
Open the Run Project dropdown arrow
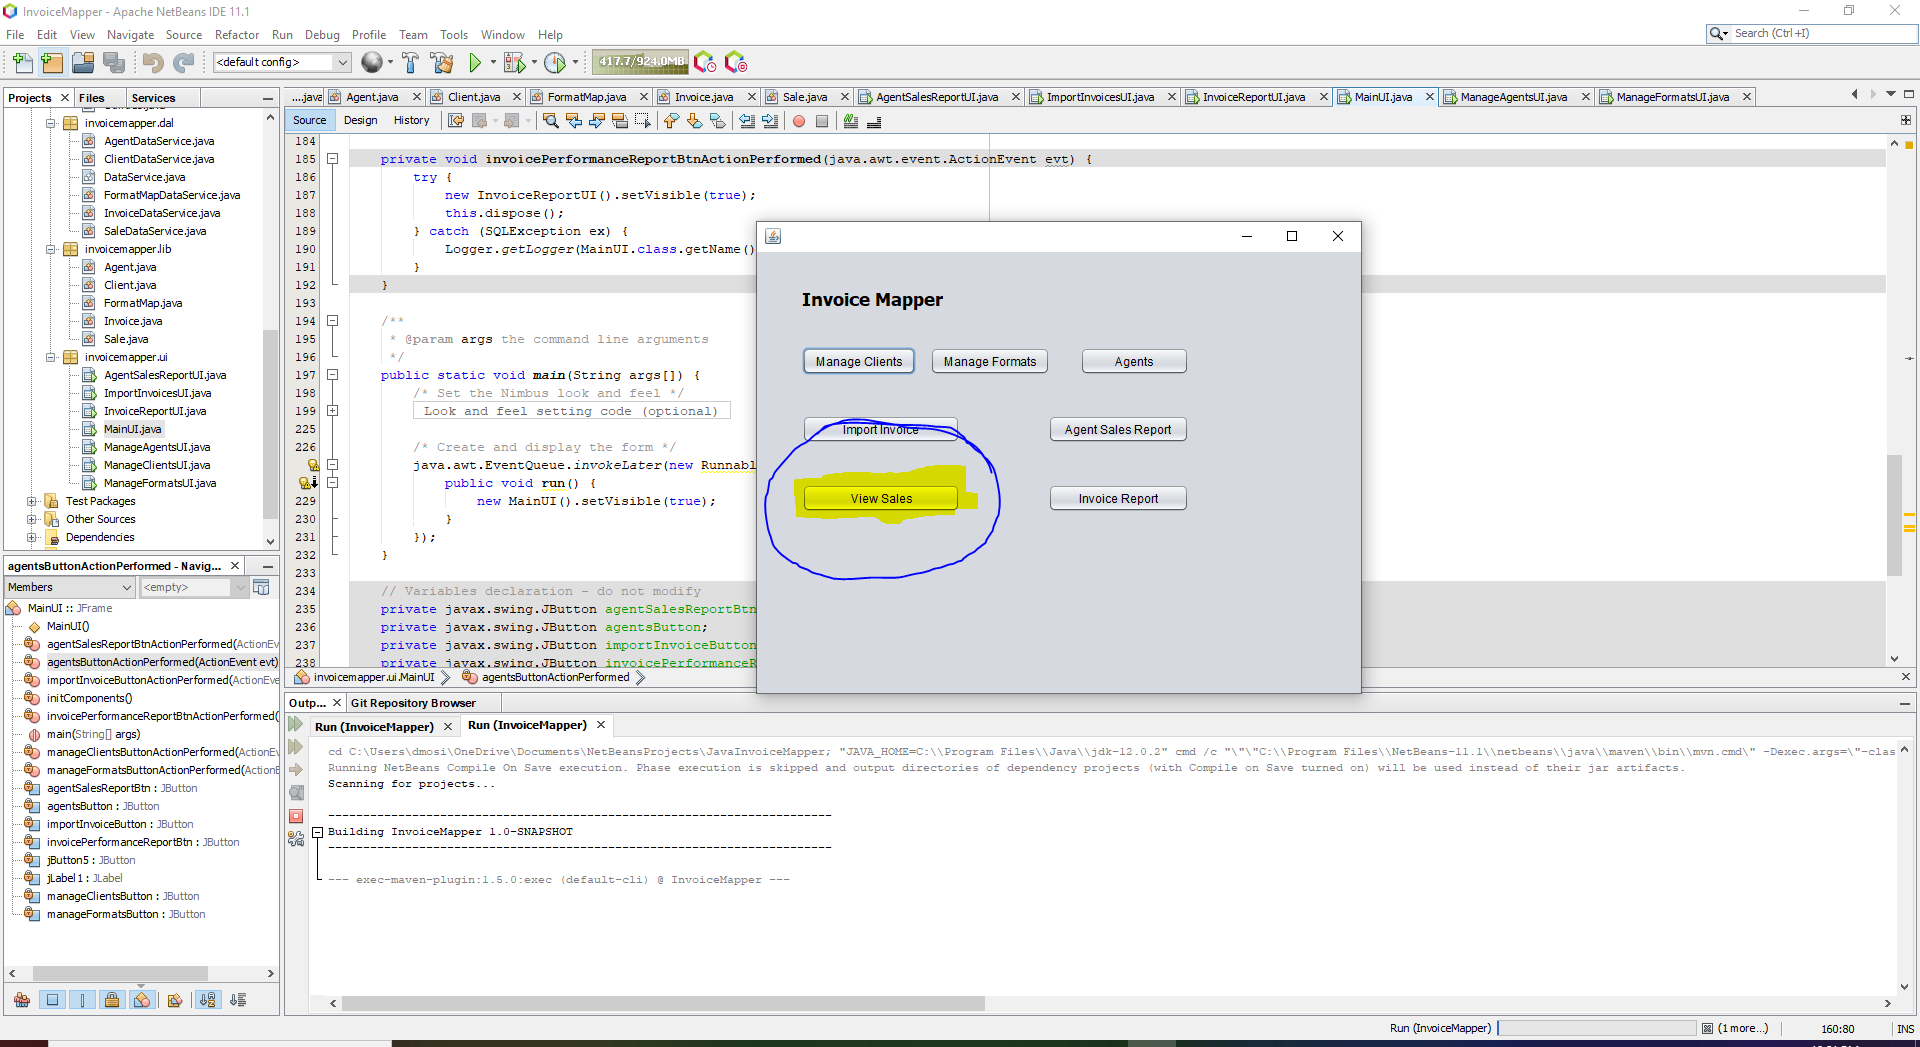(493, 63)
